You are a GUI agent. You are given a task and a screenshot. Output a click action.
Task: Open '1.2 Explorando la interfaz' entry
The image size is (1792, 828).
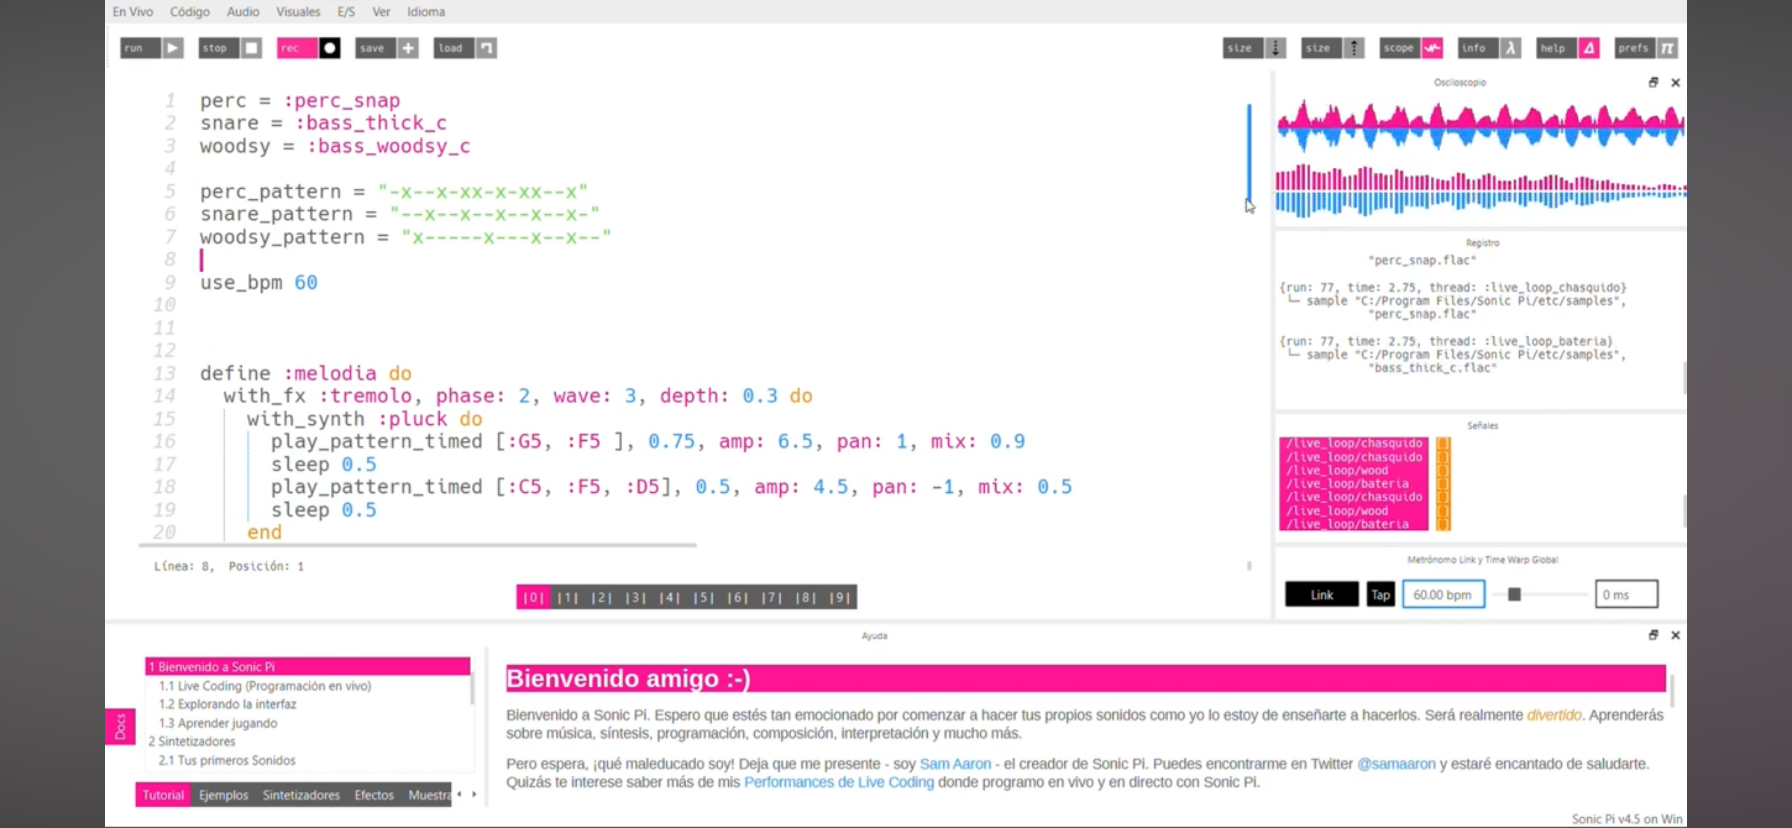228,704
